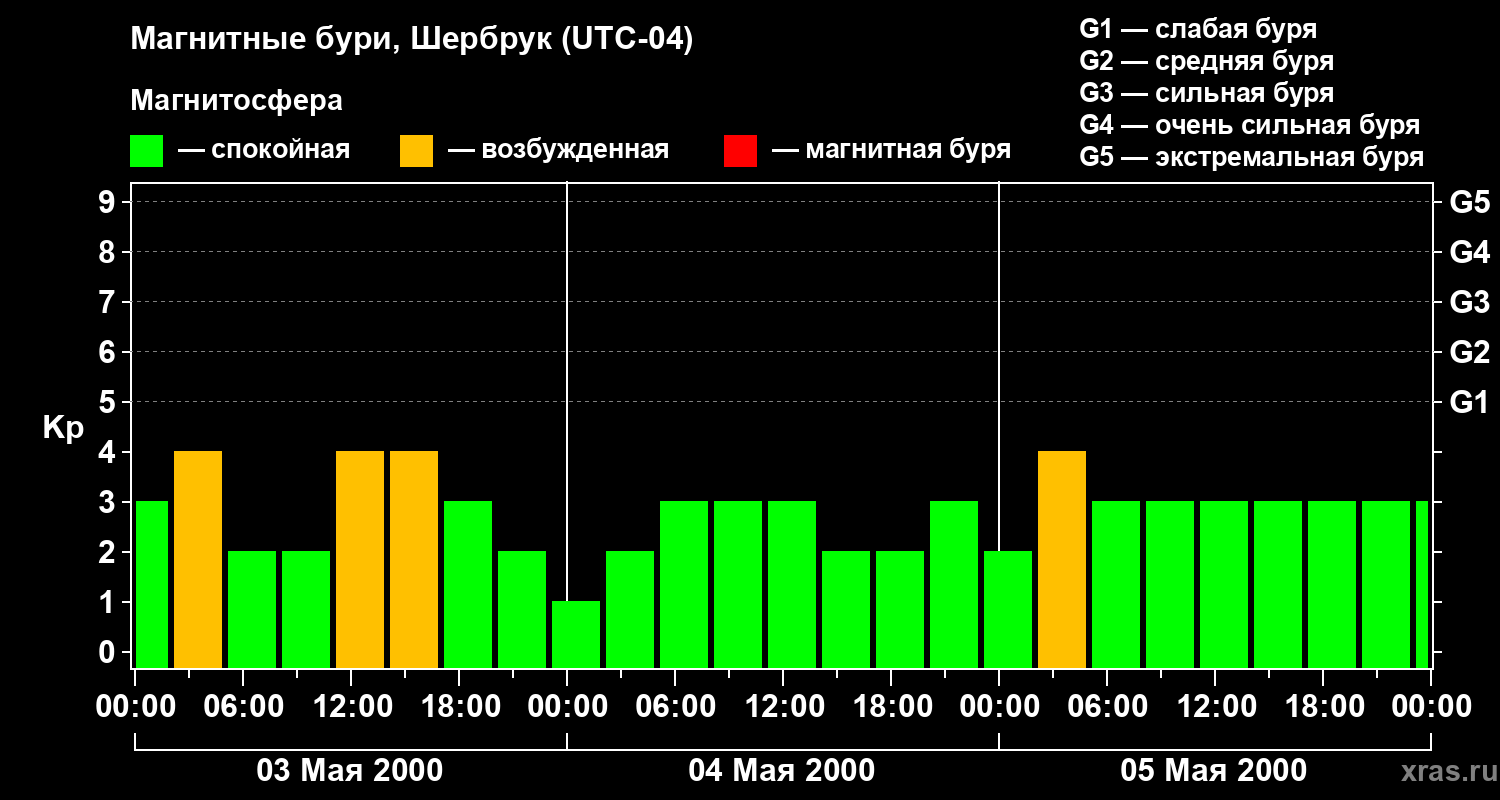Click the '18:00' time label under 03 Мая
1500x800 pixels.
click(459, 707)
